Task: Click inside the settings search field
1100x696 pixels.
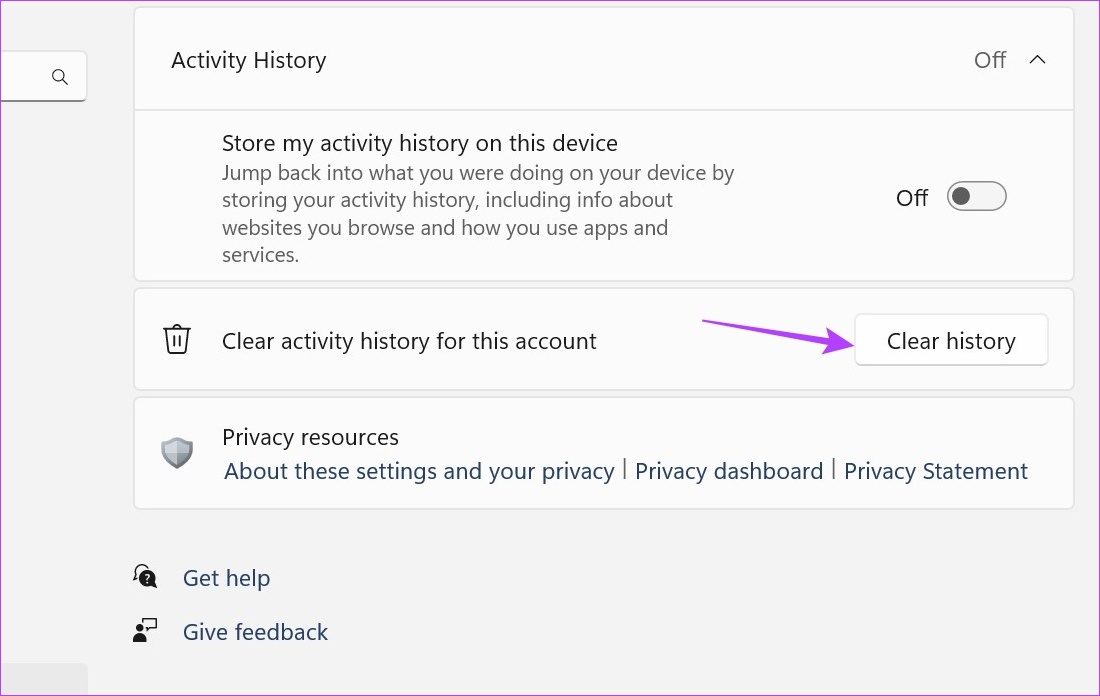Action: coord(43,76)
